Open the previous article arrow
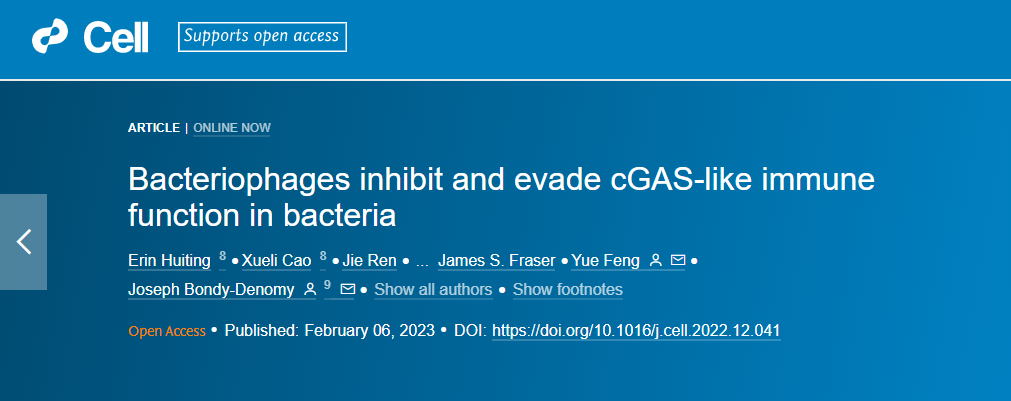Viewport: 1011px width, 401px height. point(24,242)
